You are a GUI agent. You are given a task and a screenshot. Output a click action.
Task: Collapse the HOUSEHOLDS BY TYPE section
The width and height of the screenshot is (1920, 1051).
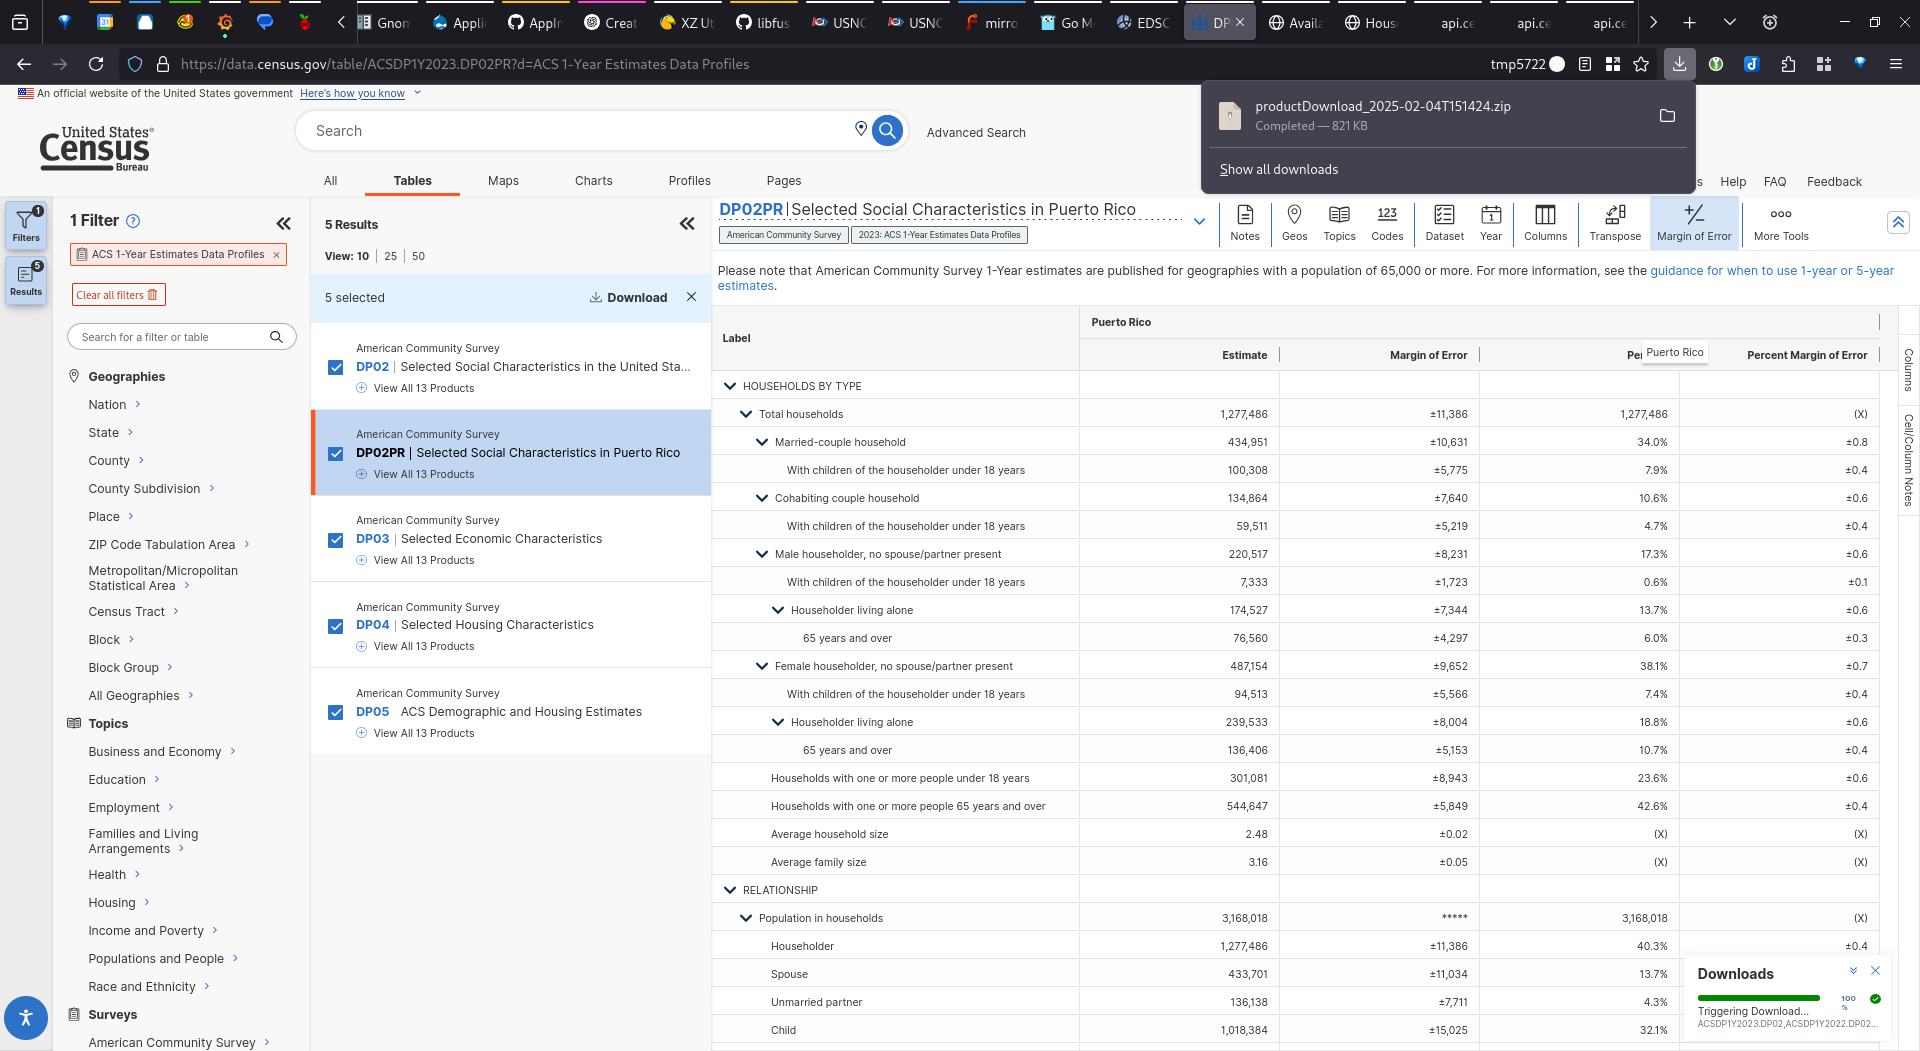(729, 386)
